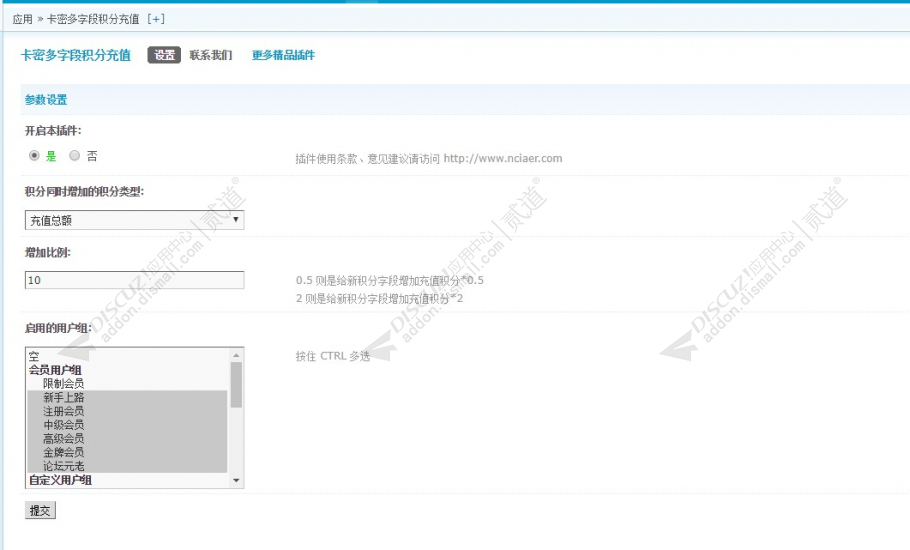Click the 增加比例 input field
The image size is (910, 550).
[135, 280]
